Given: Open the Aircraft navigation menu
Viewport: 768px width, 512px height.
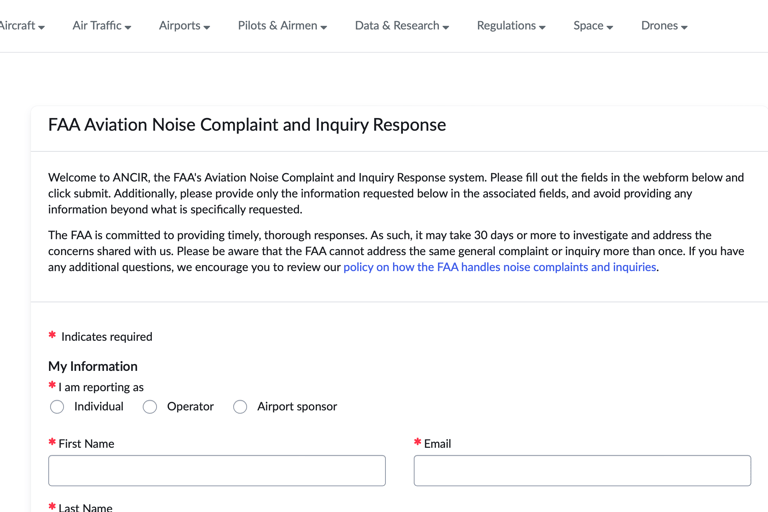Looking at the screenshot, I should [22, 25].
